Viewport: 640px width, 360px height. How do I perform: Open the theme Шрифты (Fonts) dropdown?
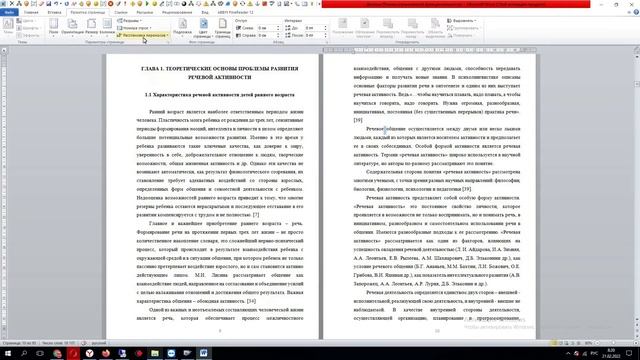coord(28,28)
